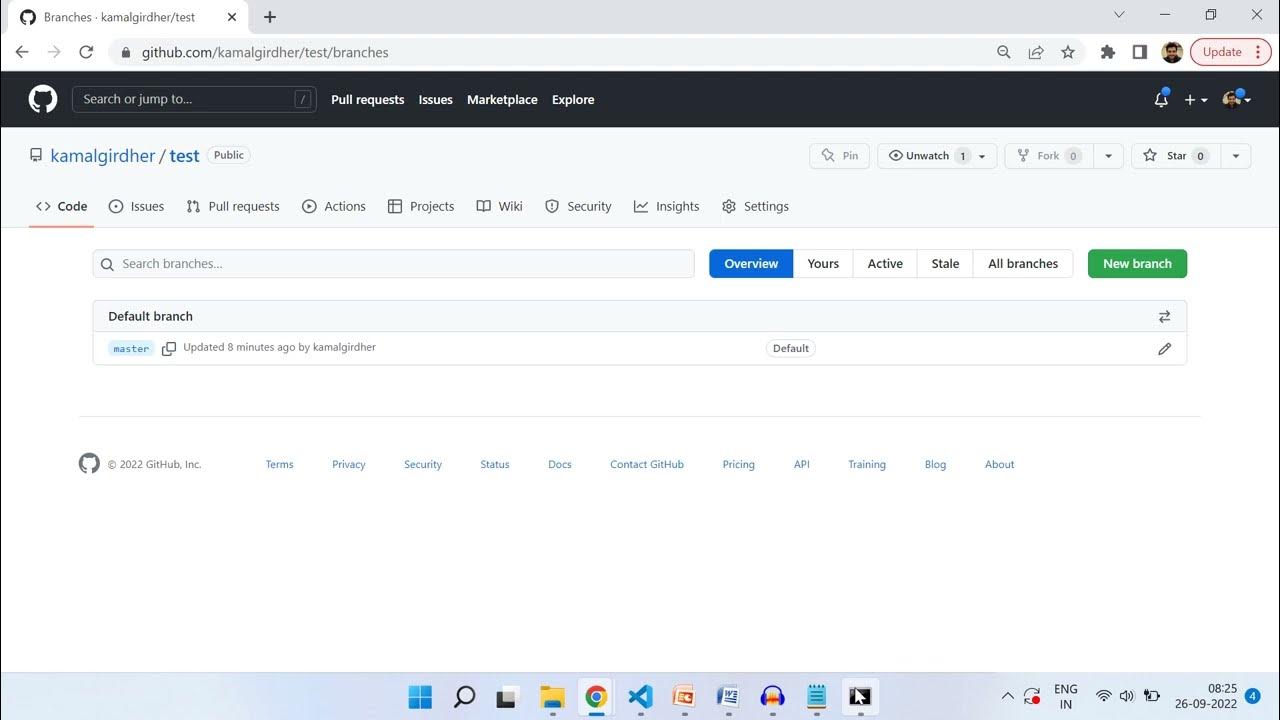This screenshot has height=720, width=1280.
Task: Open the Wiki tab
Action: coord(499,206)
